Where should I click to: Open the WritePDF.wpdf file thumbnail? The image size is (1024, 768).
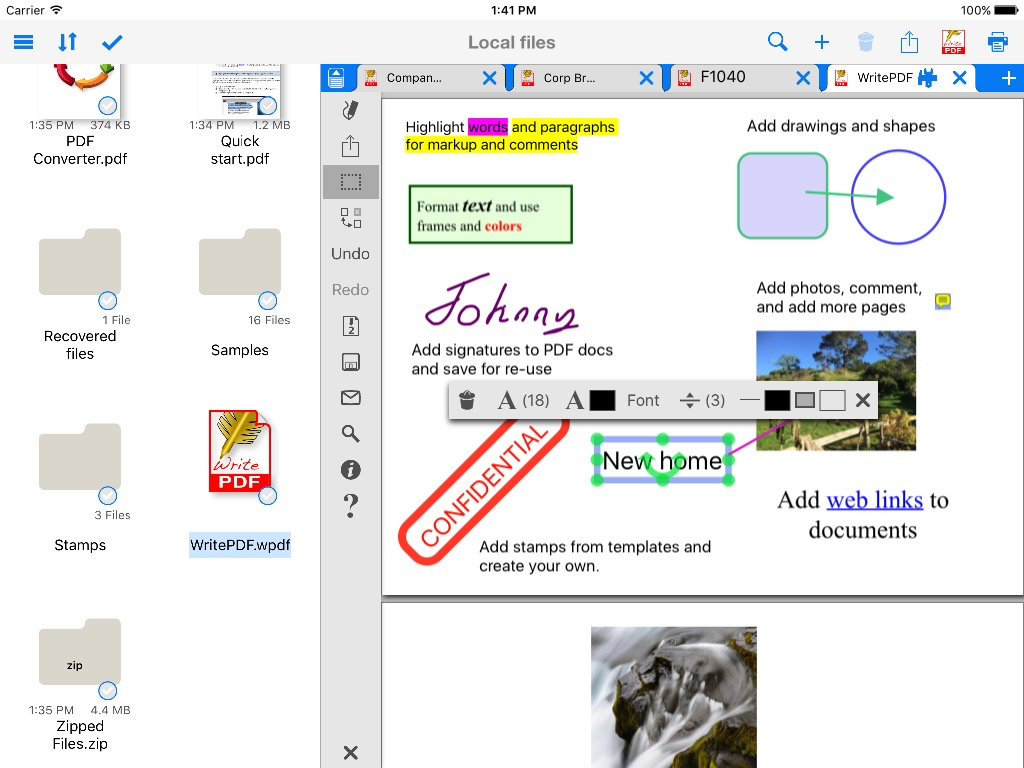pos(240,451)
